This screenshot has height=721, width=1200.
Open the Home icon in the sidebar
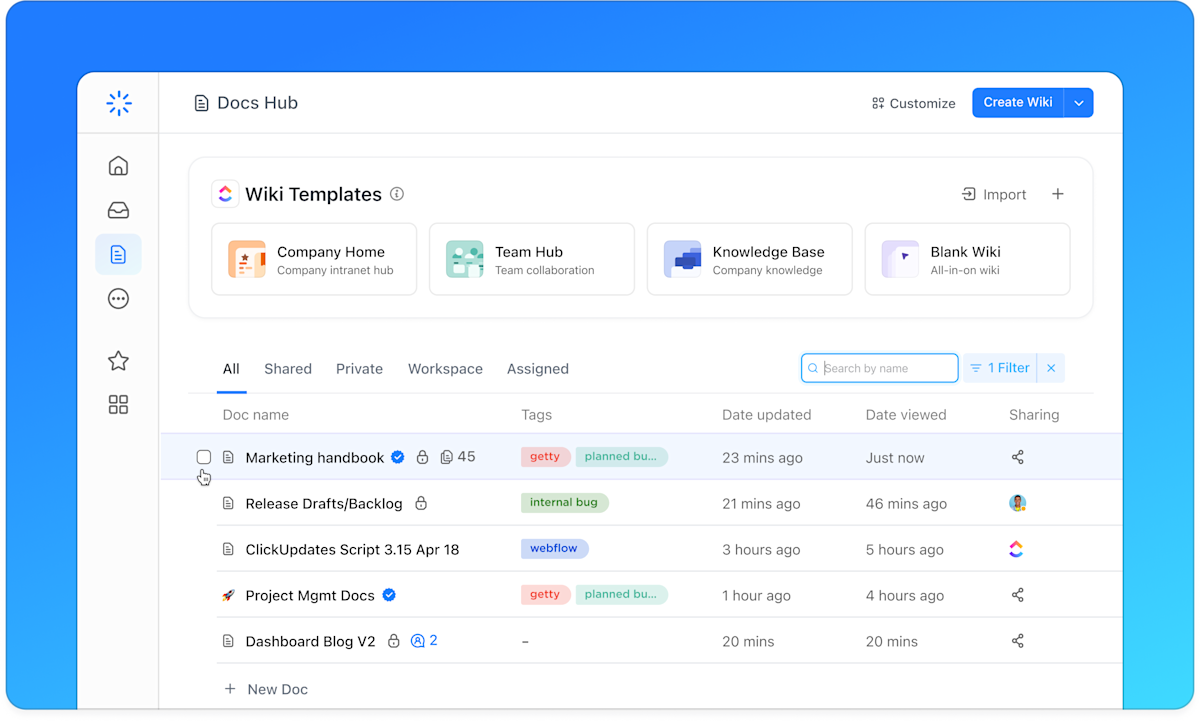[118, 165]
